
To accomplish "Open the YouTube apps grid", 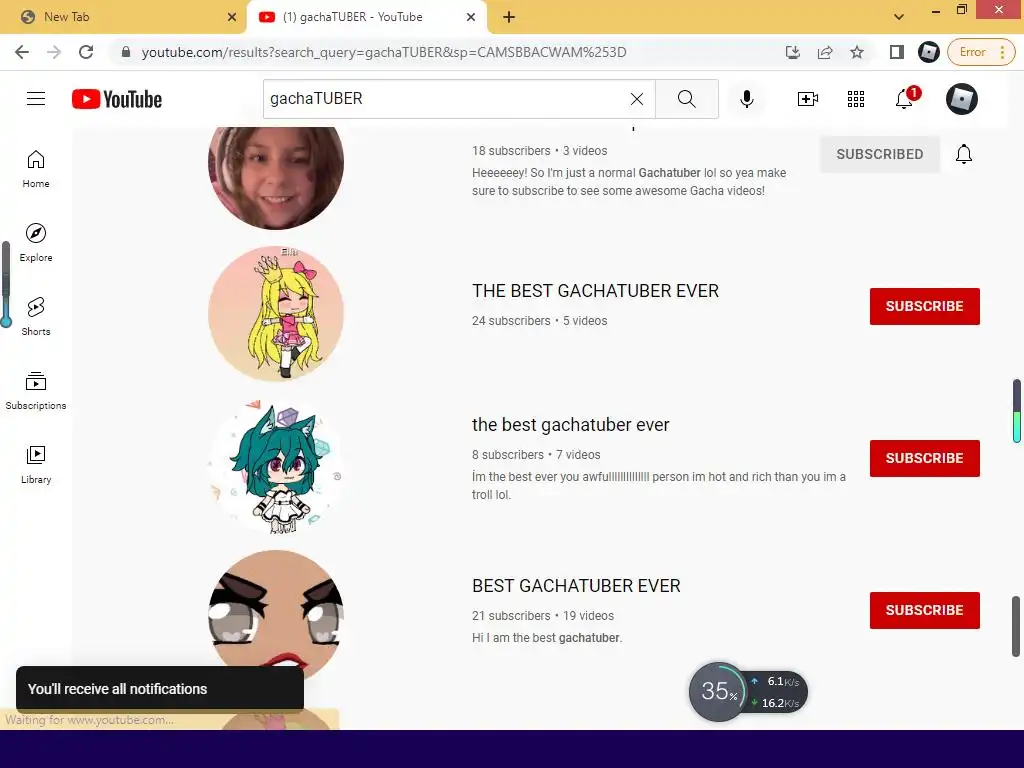I will pos(856,99).
